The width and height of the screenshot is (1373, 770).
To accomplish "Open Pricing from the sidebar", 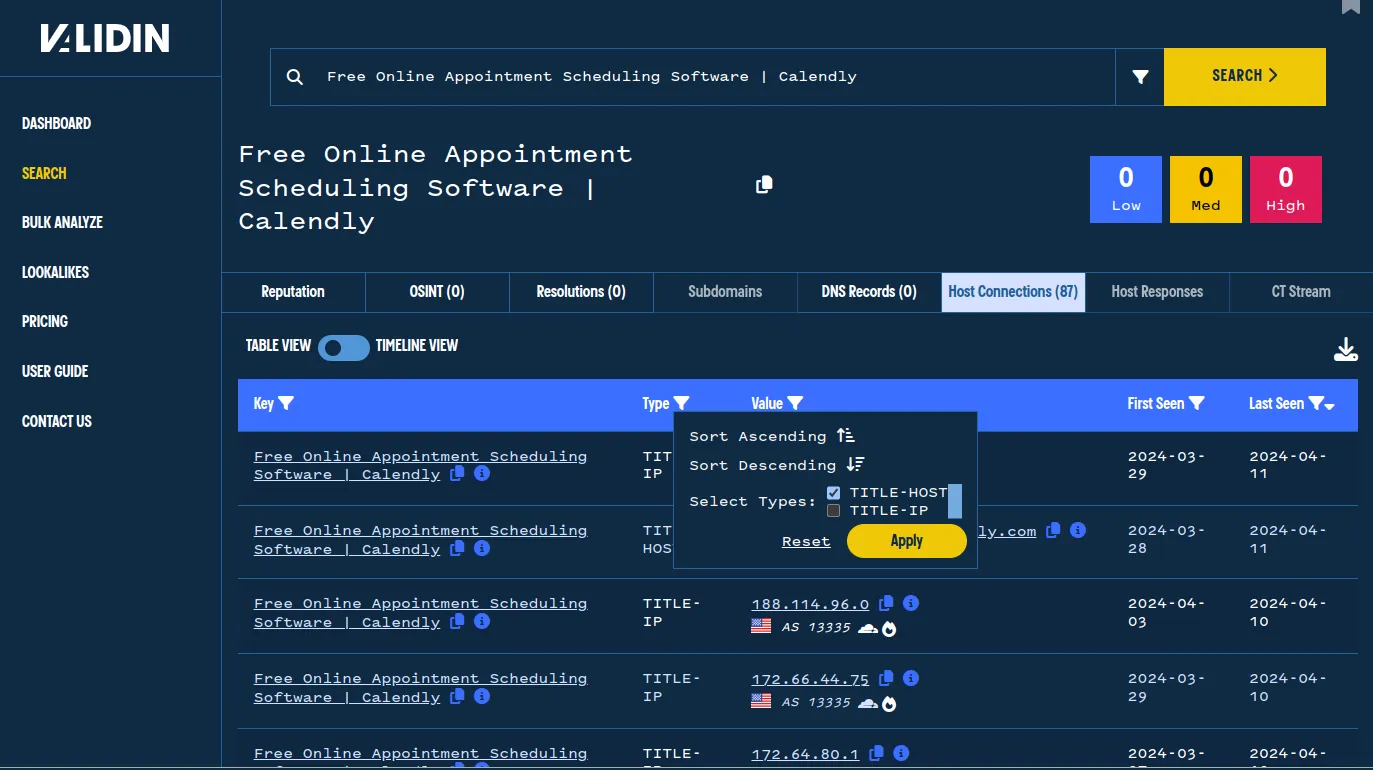I will pos(45,321).
